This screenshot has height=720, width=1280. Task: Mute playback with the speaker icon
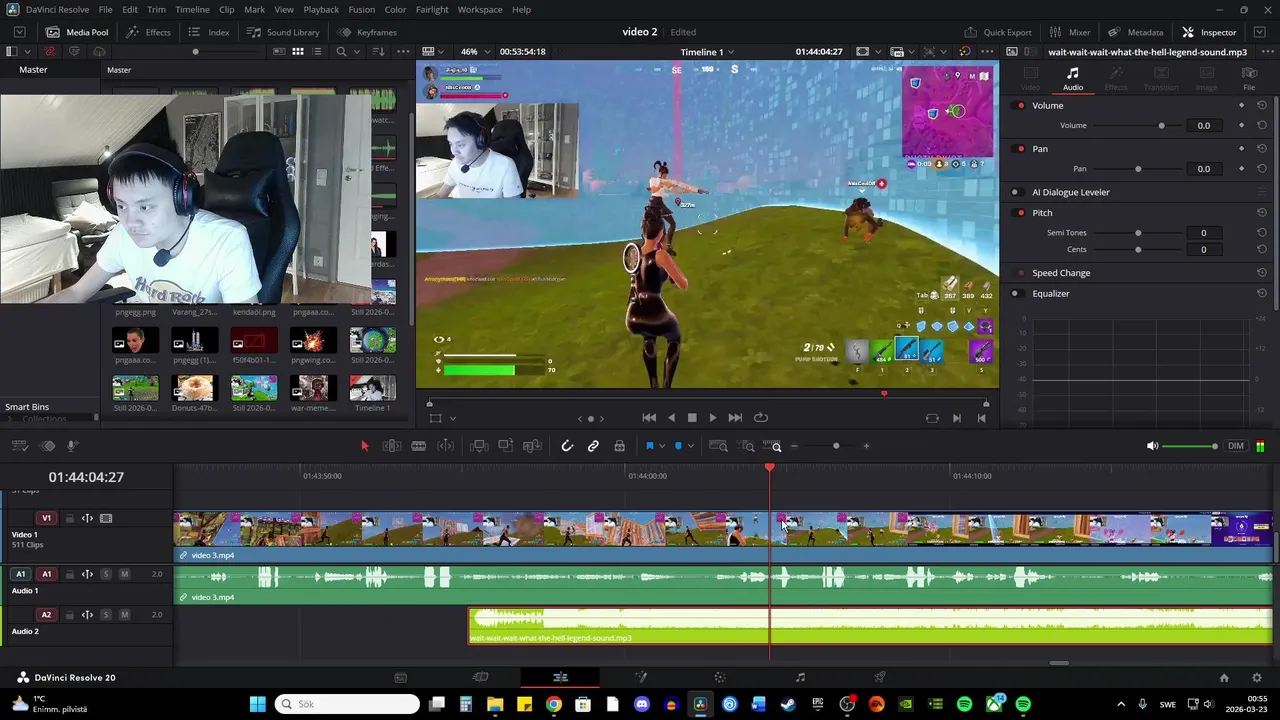1152,446
